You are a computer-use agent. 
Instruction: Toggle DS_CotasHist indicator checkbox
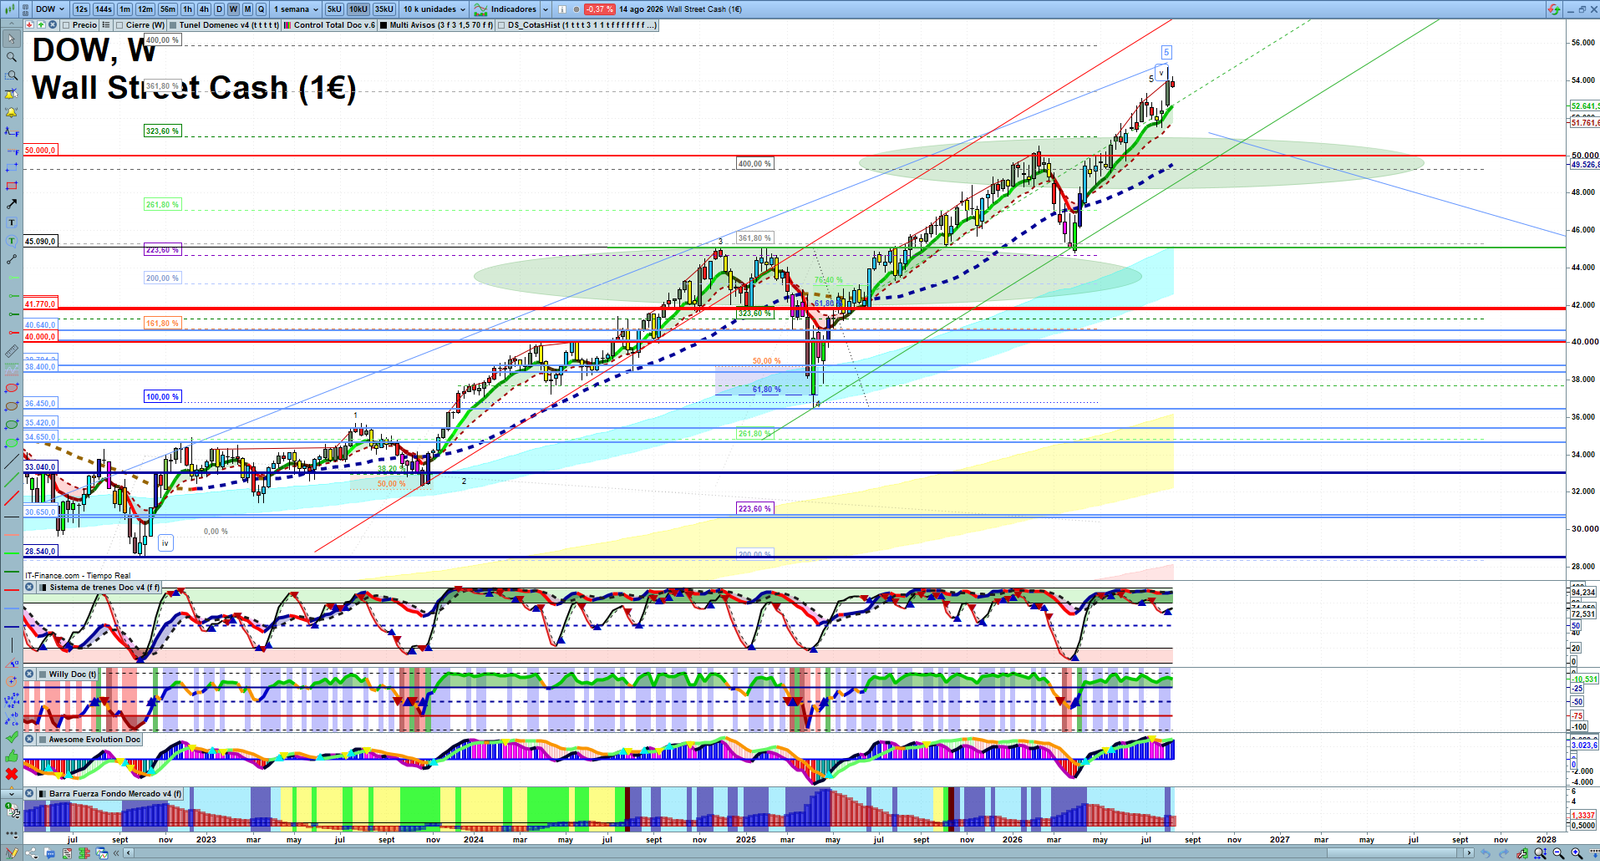[501, 25]
